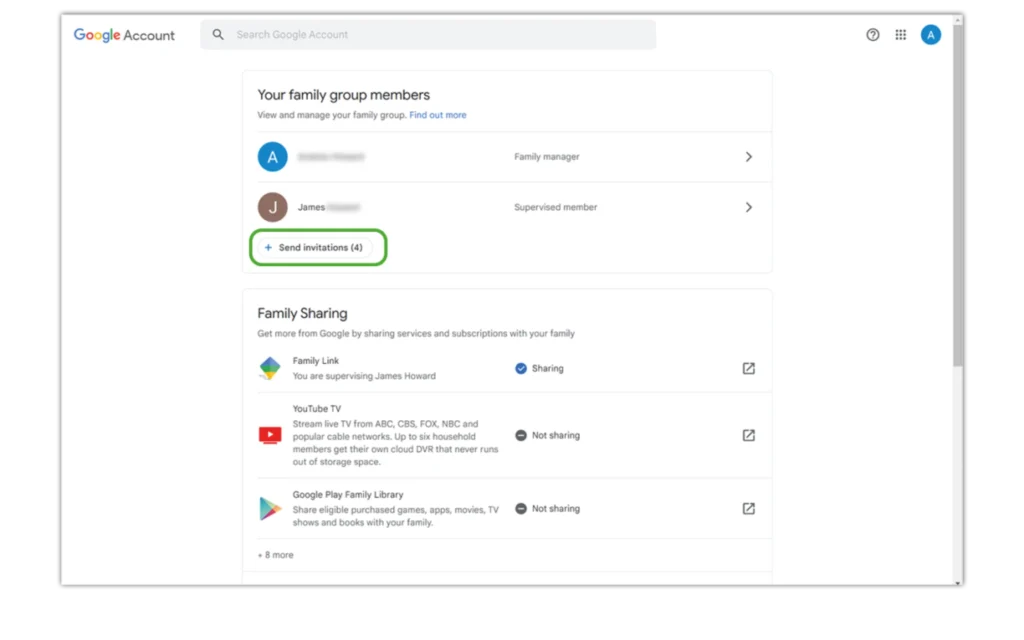Click the Sharing check icon for Family Link
Screen dimensions: 1024x640
520,368
